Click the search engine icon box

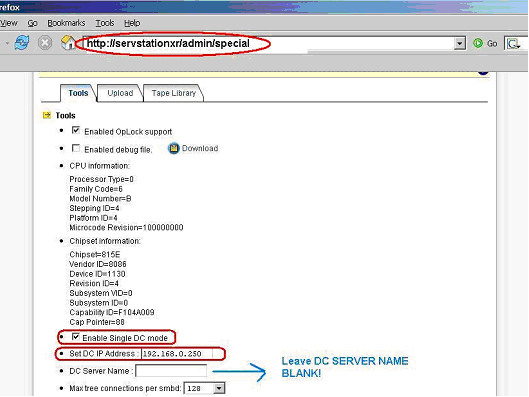point(514,43)
